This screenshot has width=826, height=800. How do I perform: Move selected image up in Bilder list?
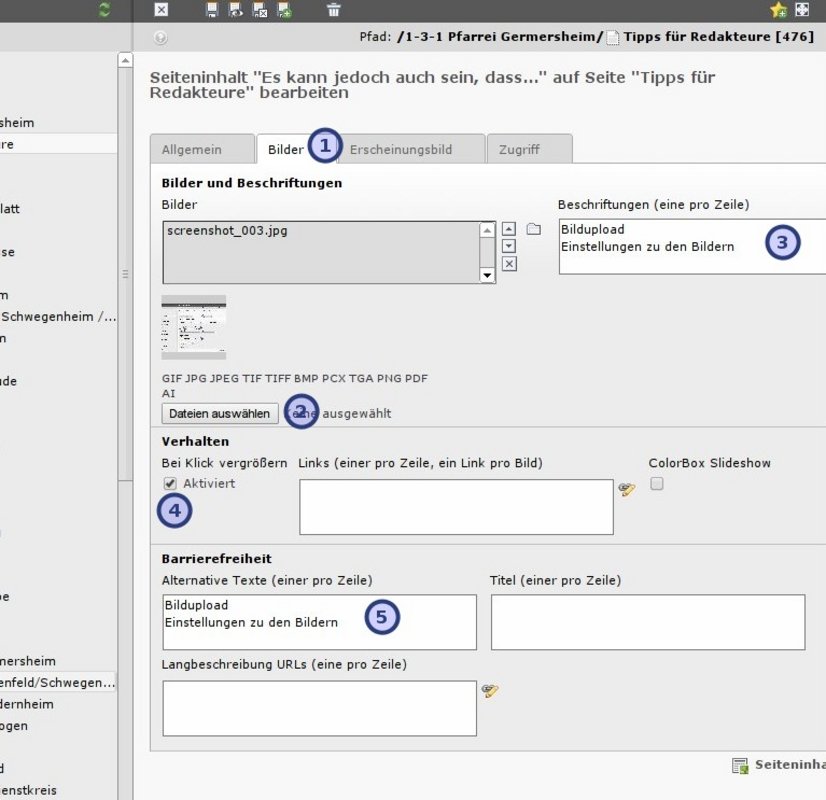pos(509,229)
